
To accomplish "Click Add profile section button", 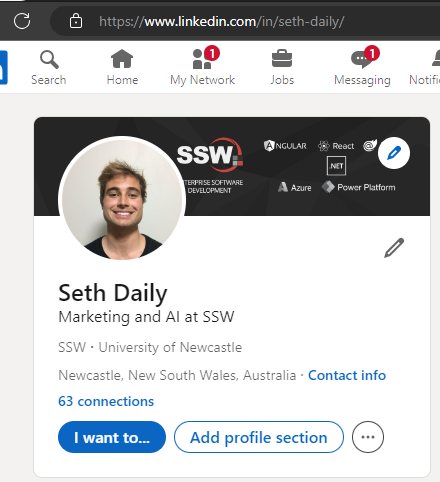I will point(259,437).
